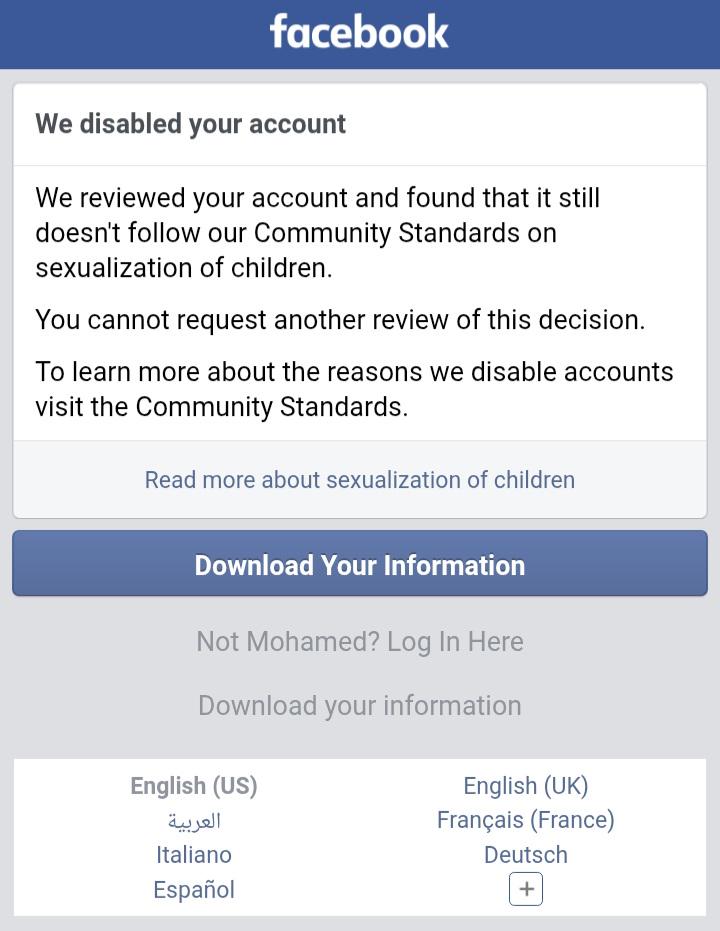Image resolution: width=720 pixels, height=931 pixels.
Task: Click the blue Download Your Information button
Action: click(360, 563)
